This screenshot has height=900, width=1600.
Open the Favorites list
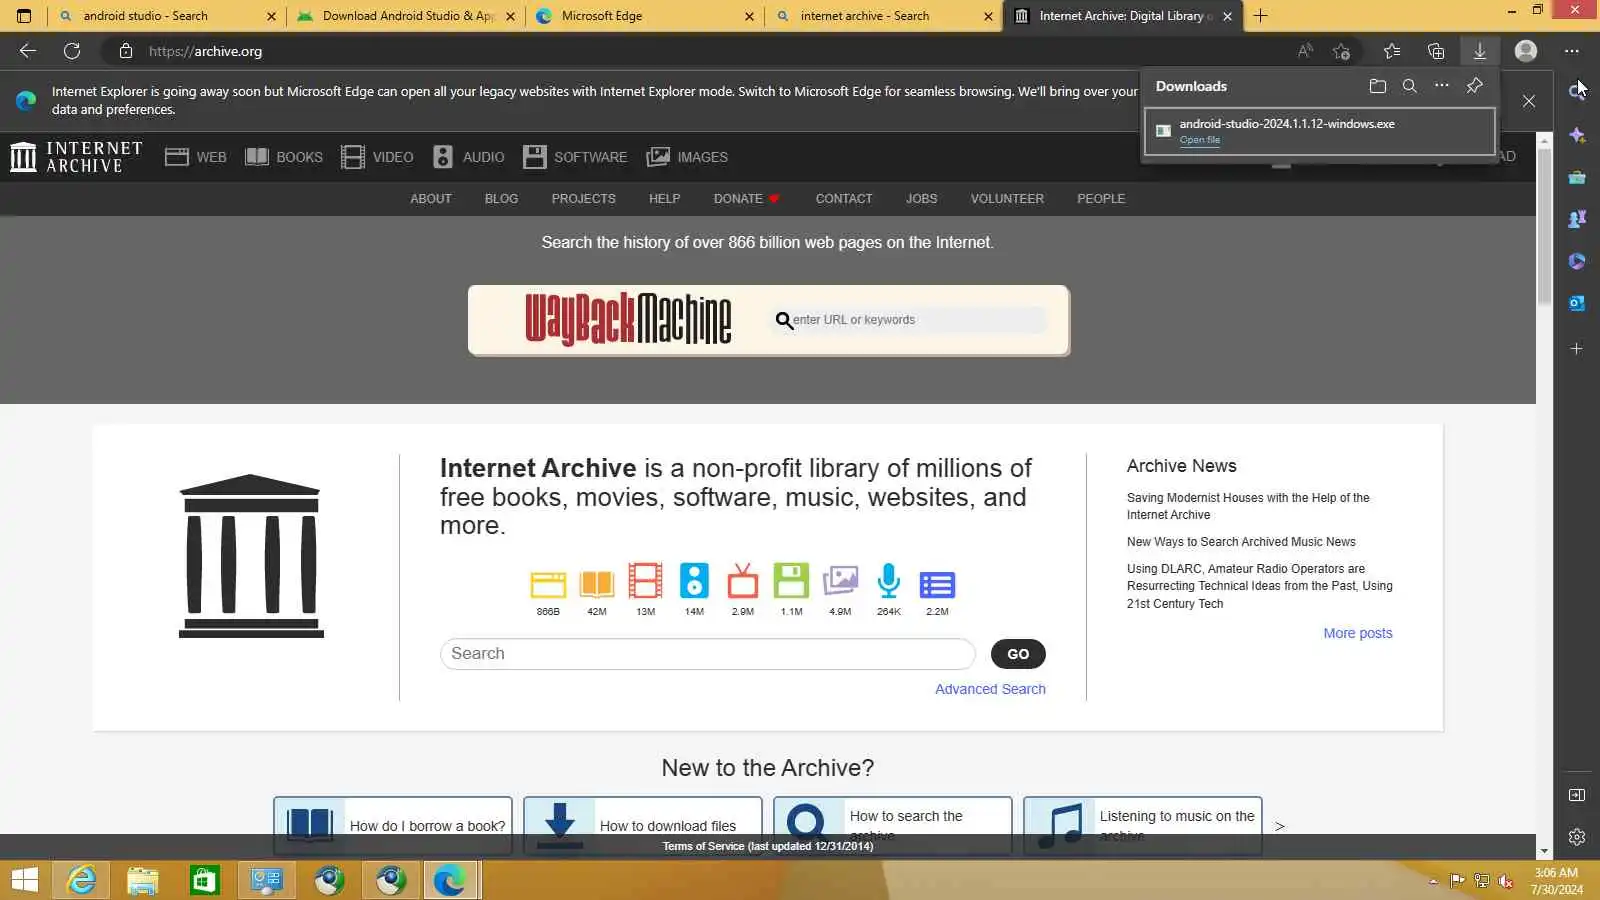coord(1392,51)
